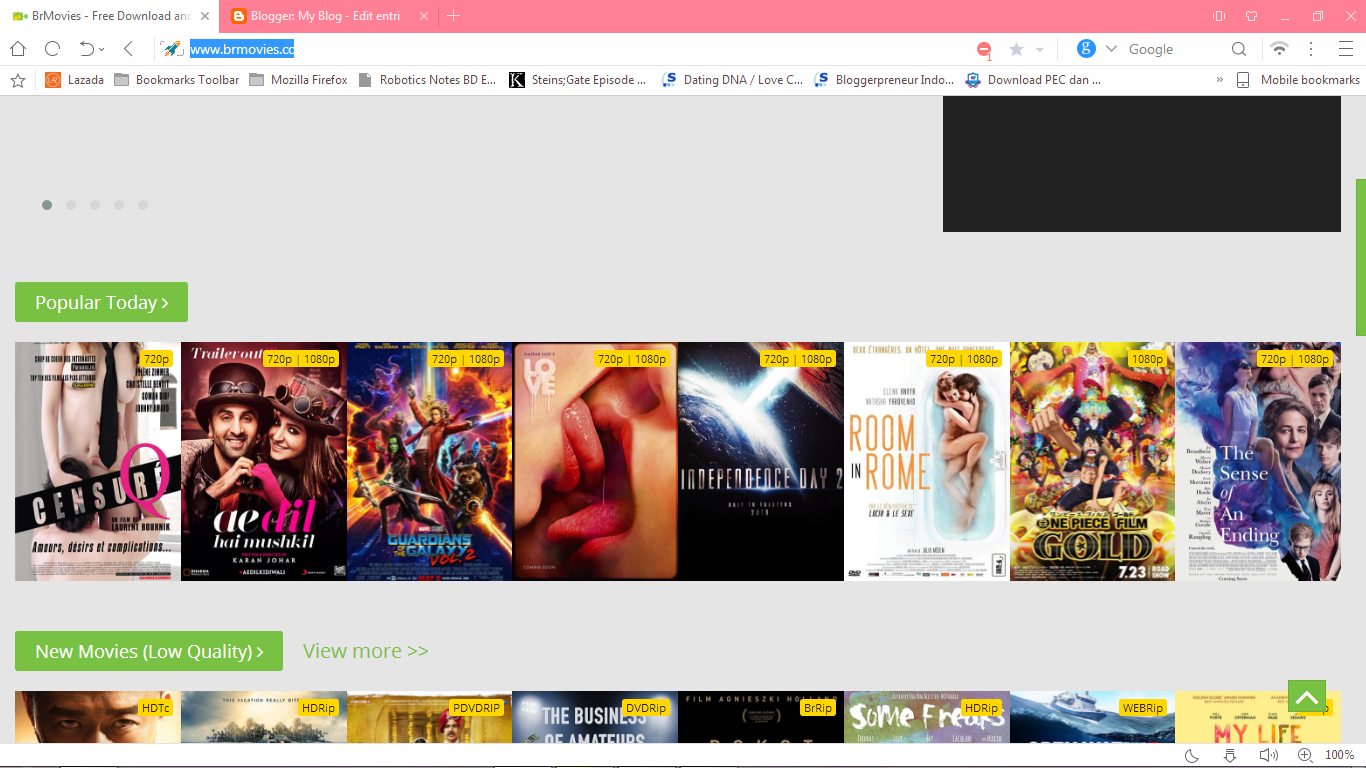
Task: Click the magnifier search icon
Action: coord(1239,49)
